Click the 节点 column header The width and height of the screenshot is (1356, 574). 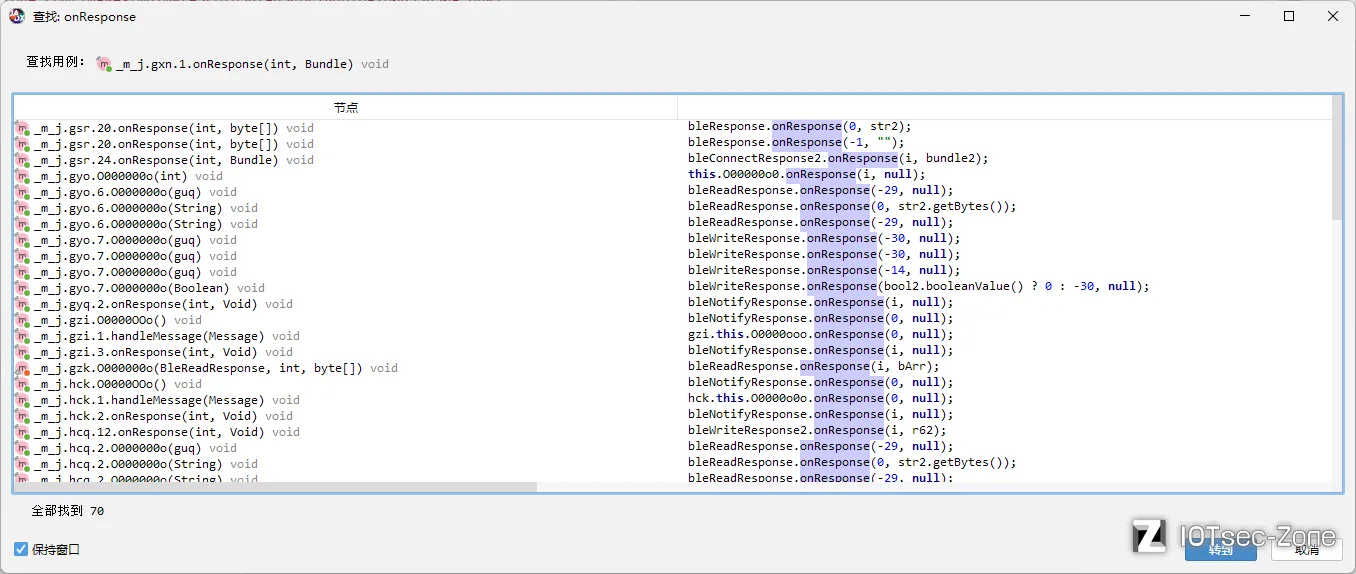(x=346, y=107)
